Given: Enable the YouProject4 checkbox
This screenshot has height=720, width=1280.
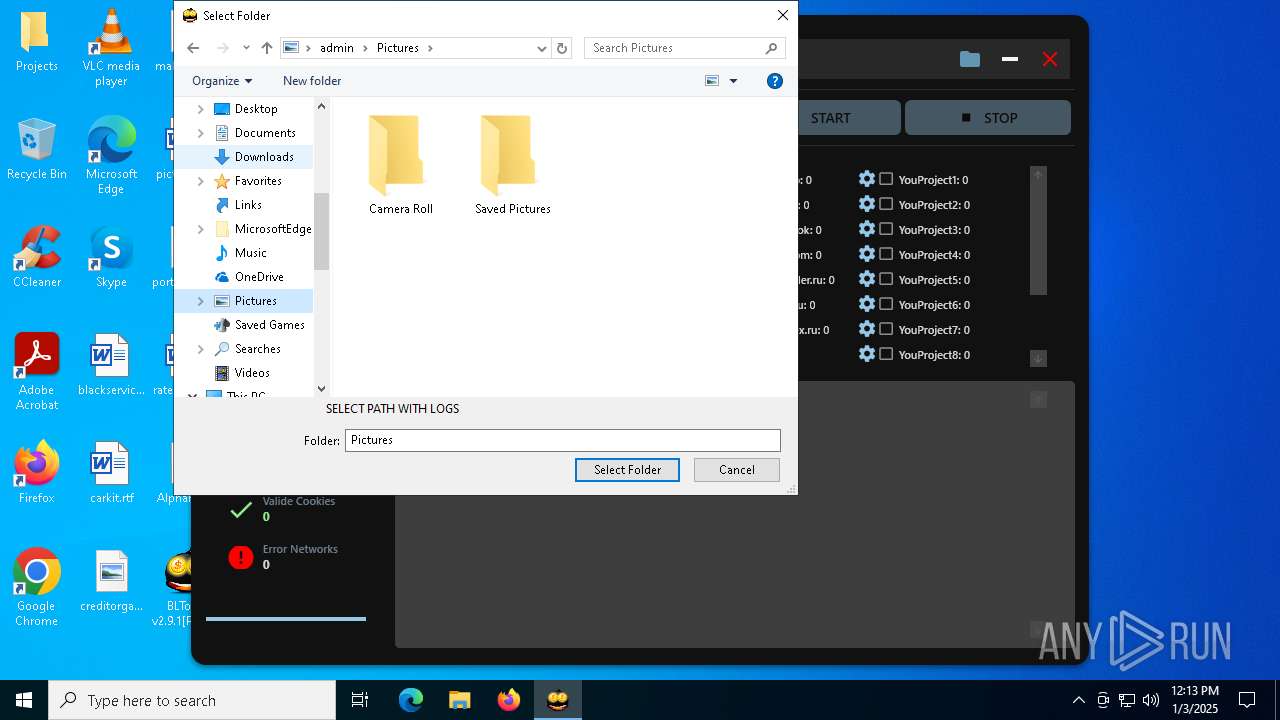Looking at the screenshot, I should pos(886,254).
